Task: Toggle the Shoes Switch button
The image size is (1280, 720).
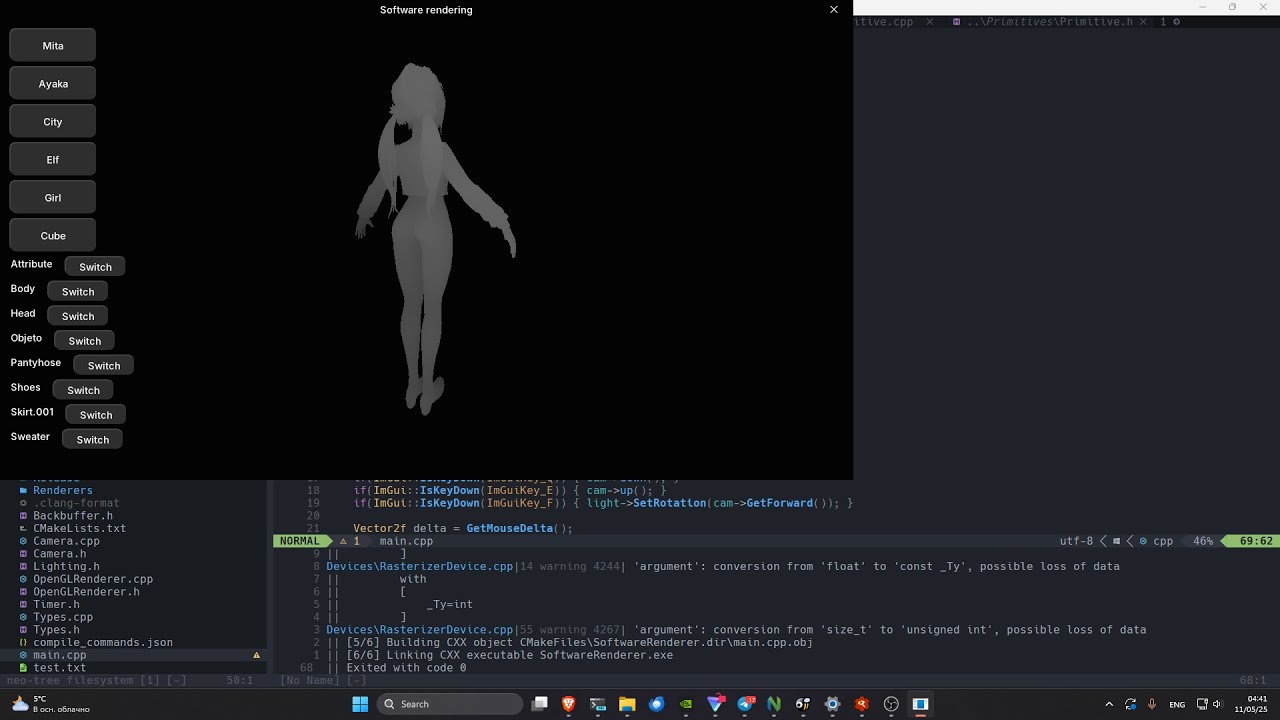Action: (x=83, y=390)
